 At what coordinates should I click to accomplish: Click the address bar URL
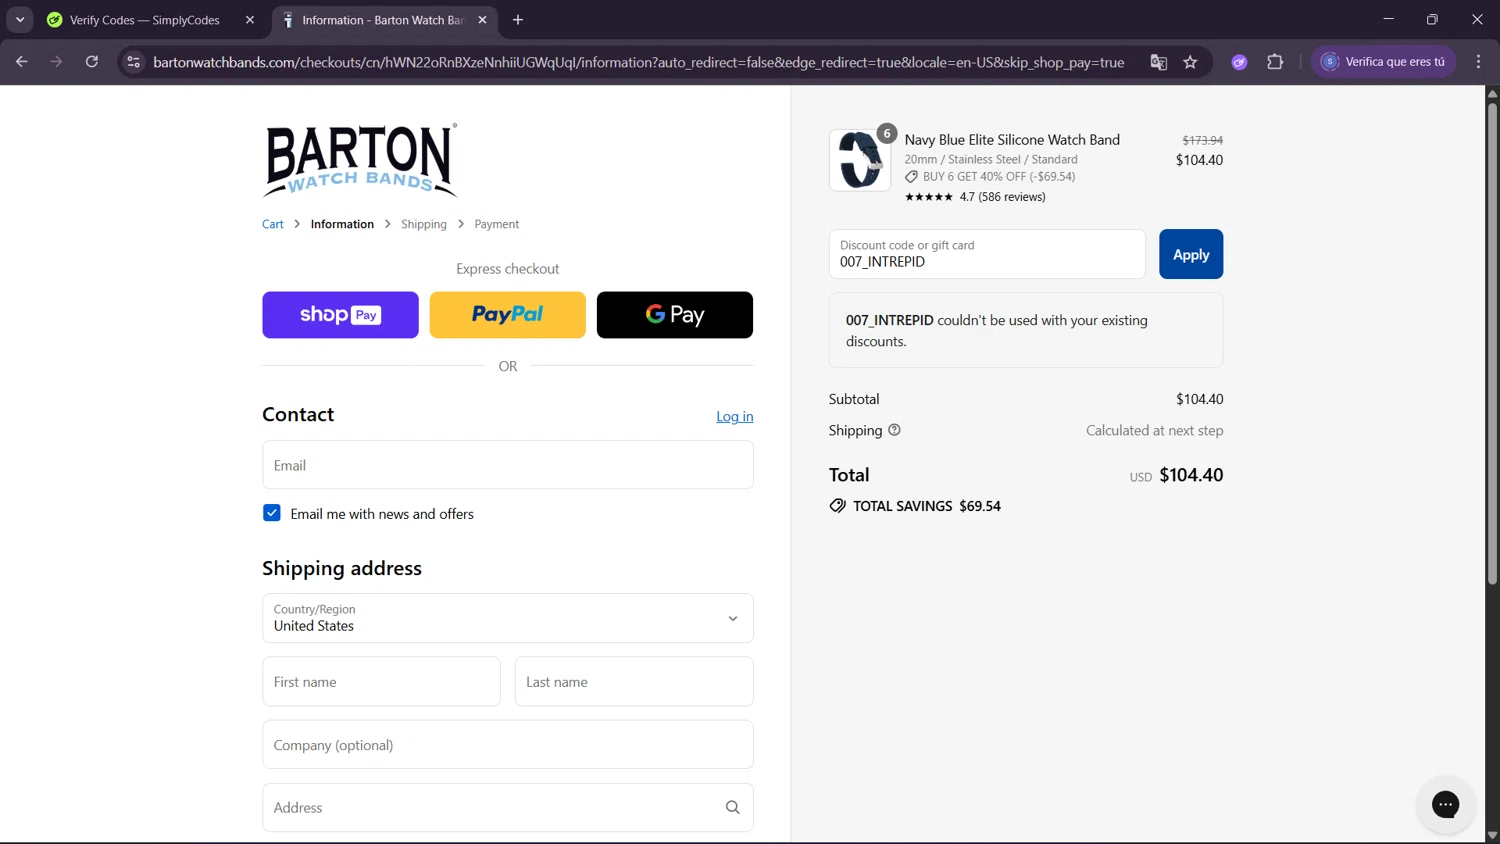pos(638,62)
